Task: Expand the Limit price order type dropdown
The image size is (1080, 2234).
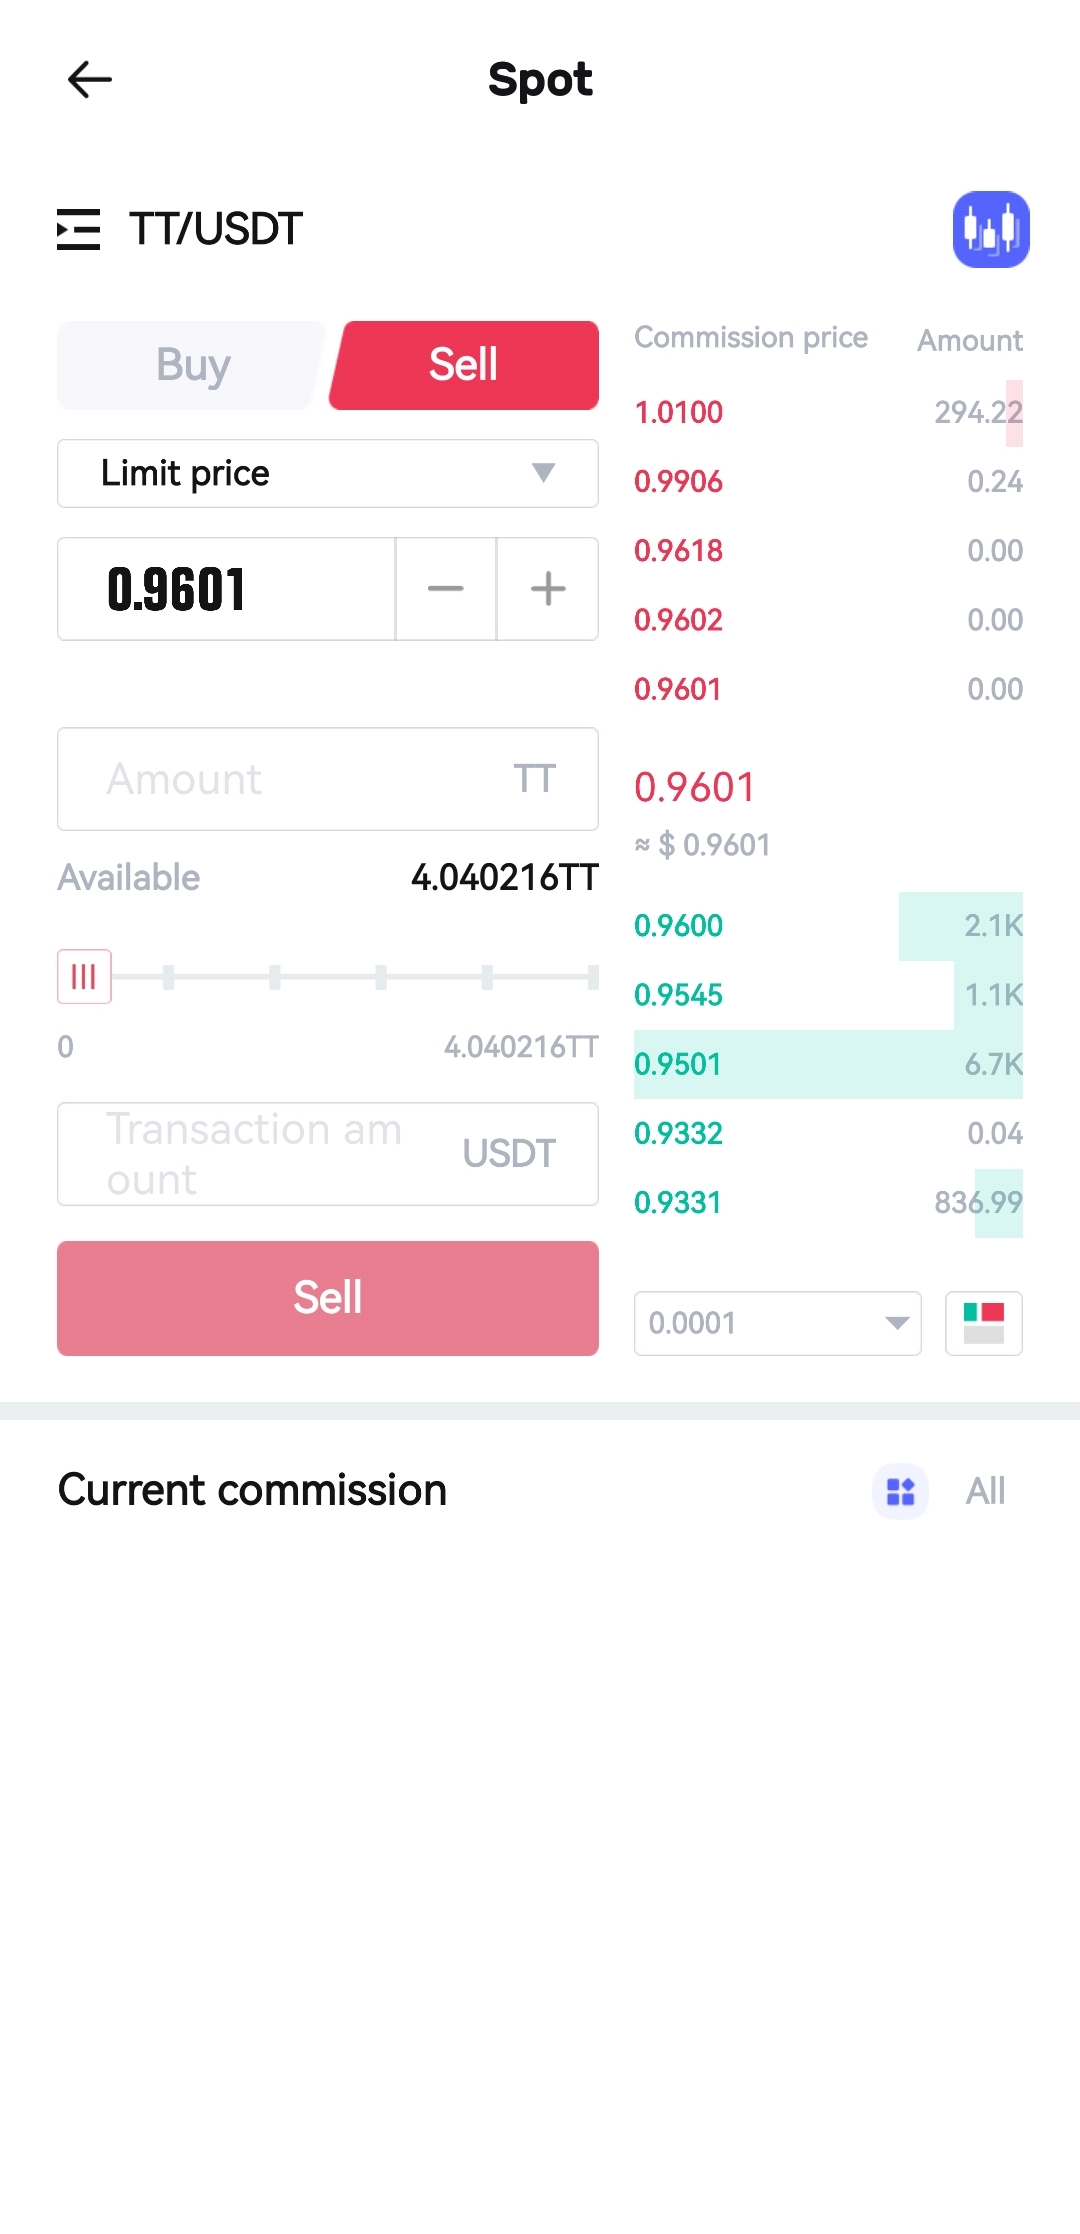Action: [x=327, y=473]
